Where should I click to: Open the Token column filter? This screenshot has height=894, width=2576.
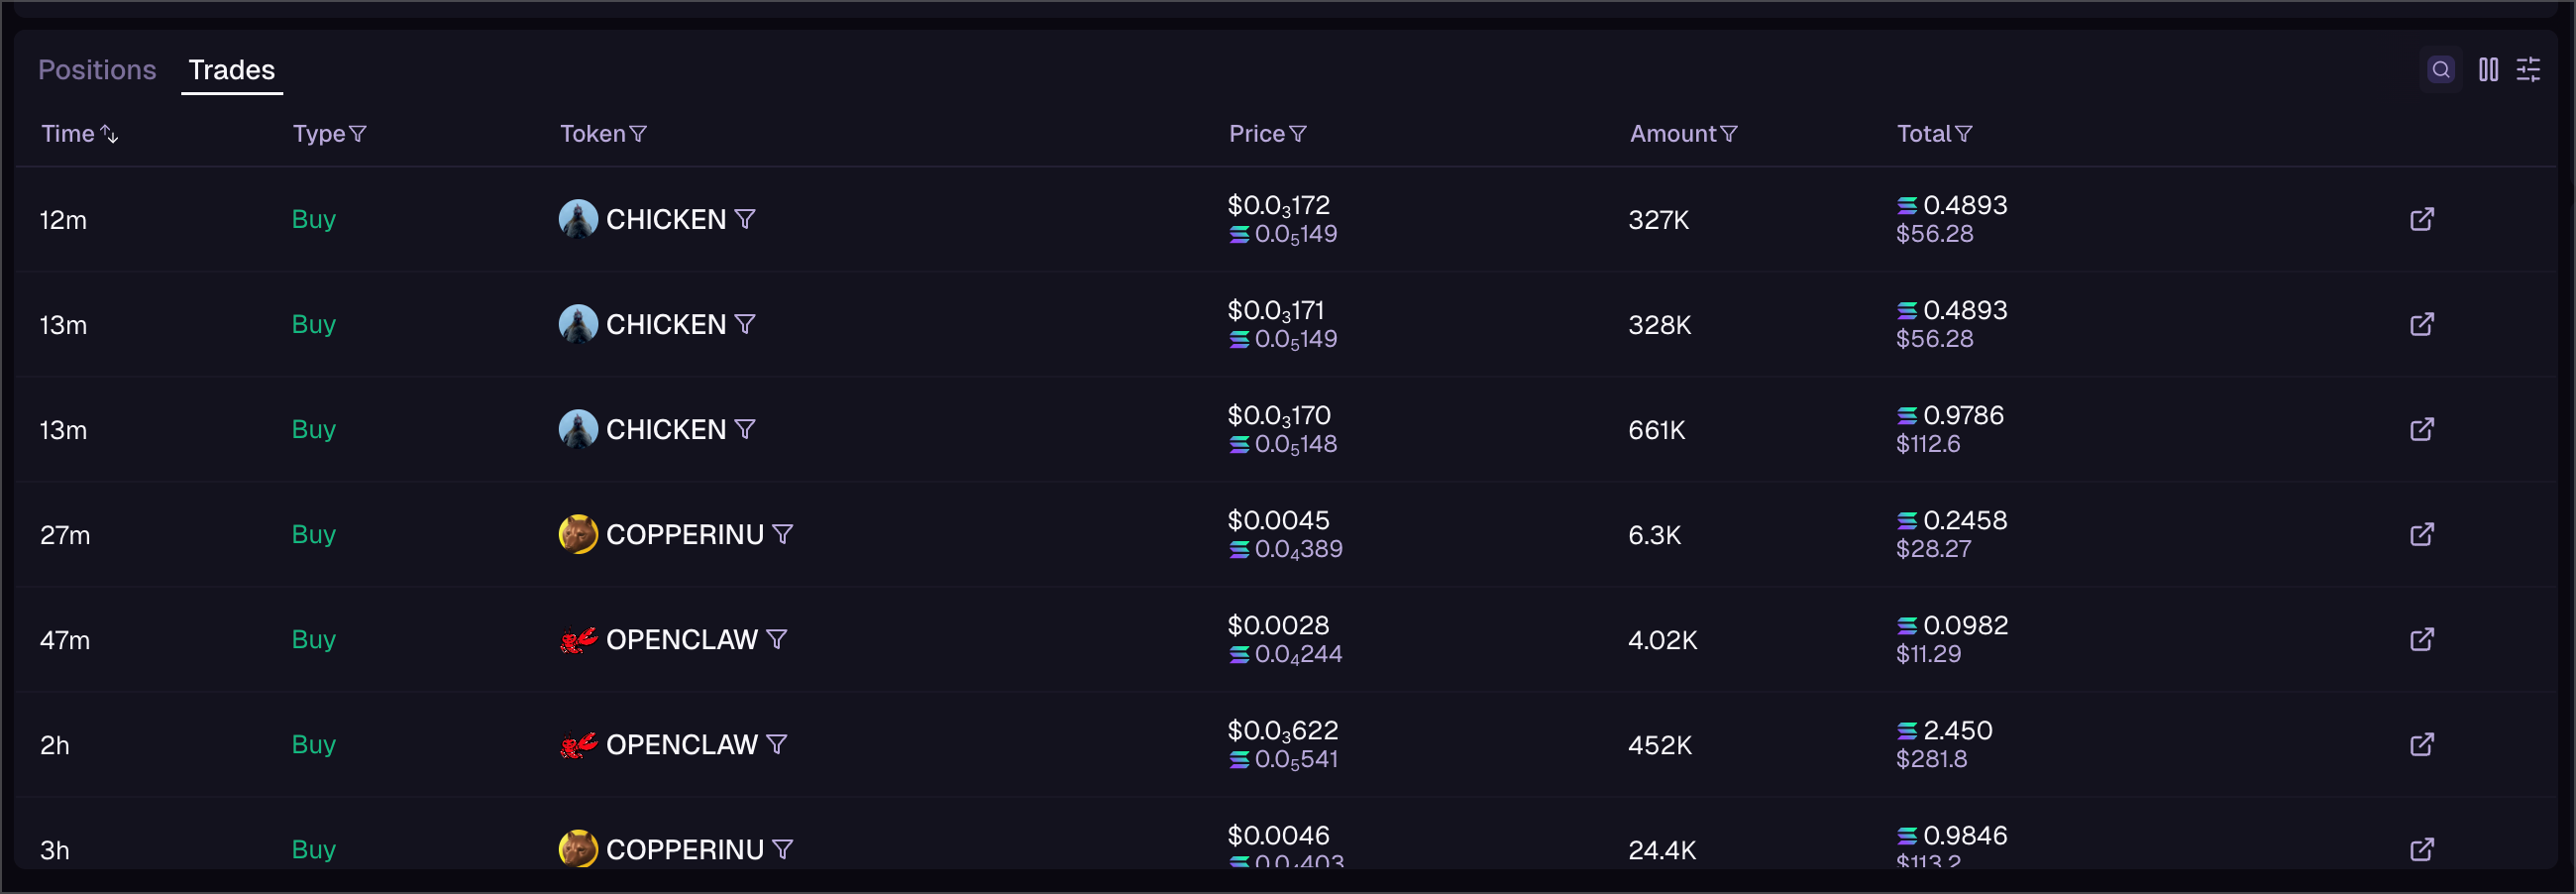pyautogui.click(x=638, y=134)
